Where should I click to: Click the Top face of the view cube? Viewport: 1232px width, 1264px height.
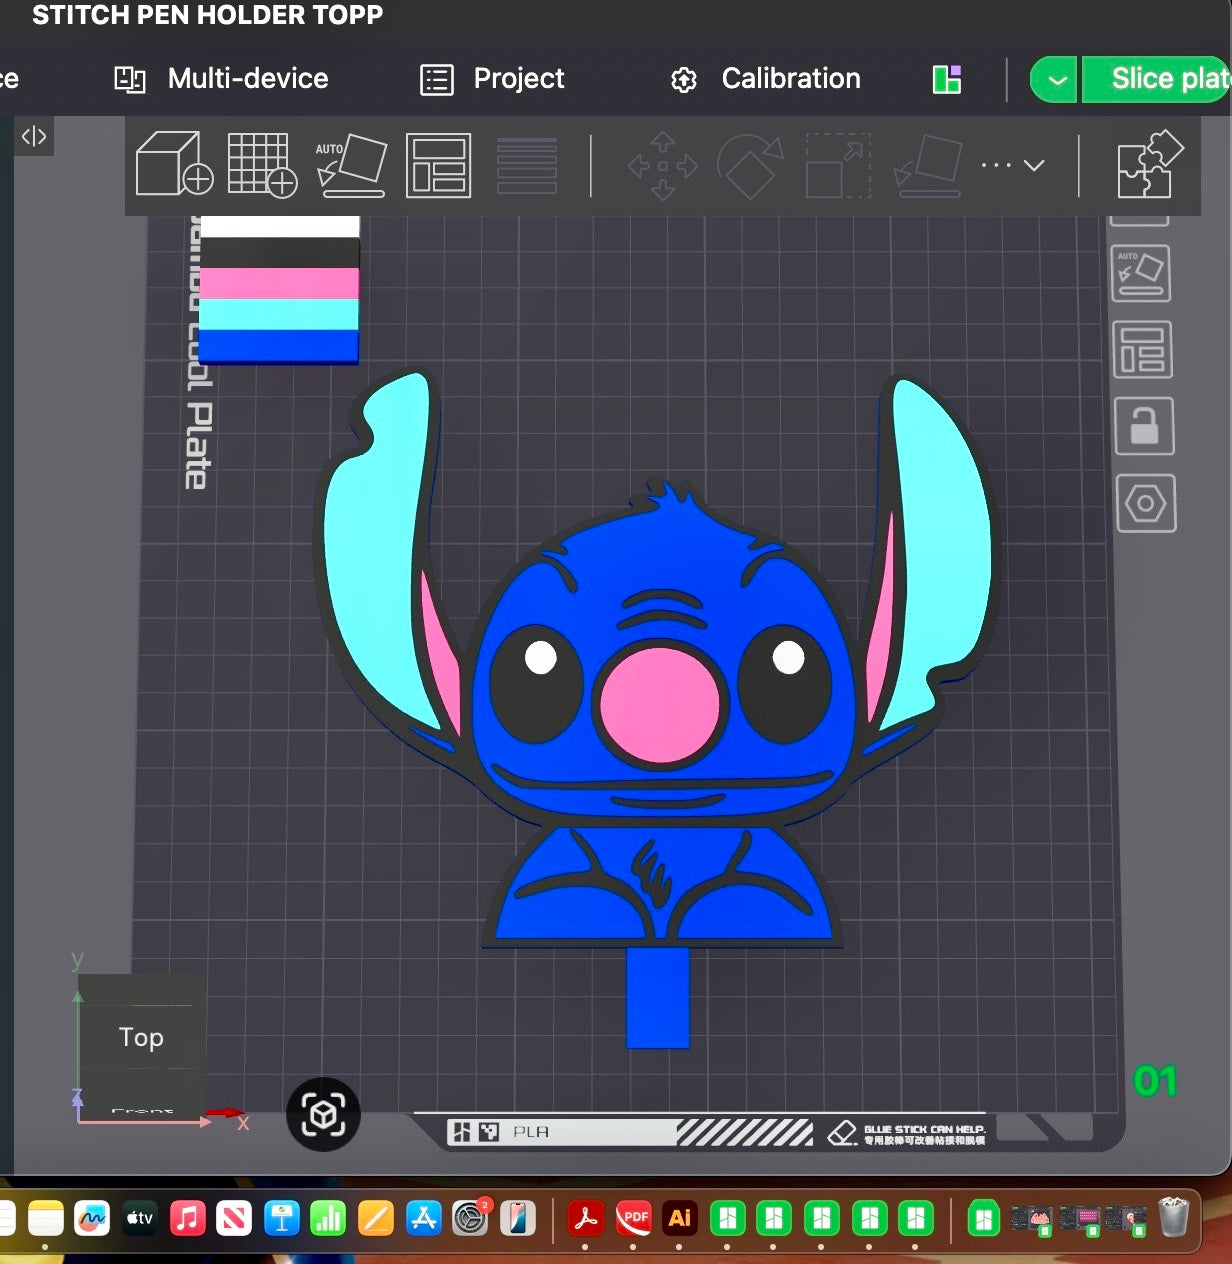[141, 1037]
